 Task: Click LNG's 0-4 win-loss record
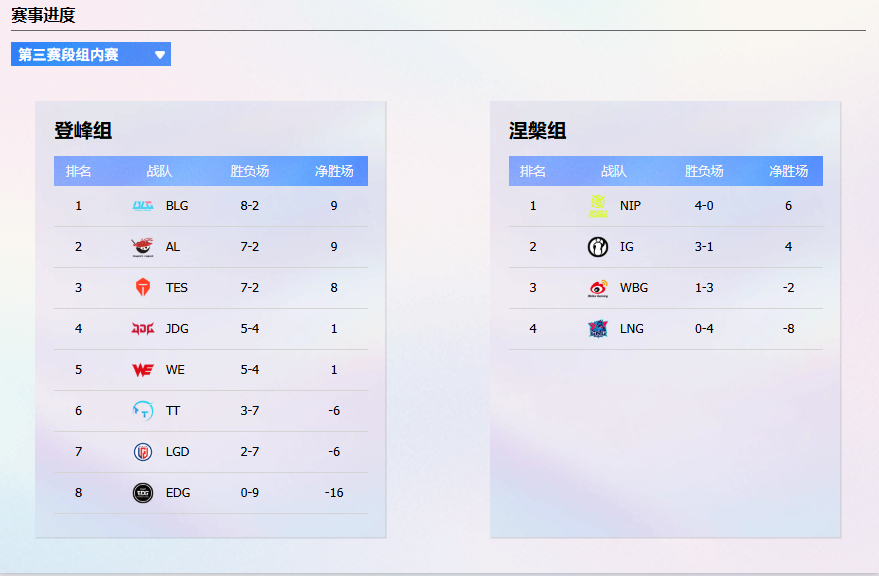(704, 329)
